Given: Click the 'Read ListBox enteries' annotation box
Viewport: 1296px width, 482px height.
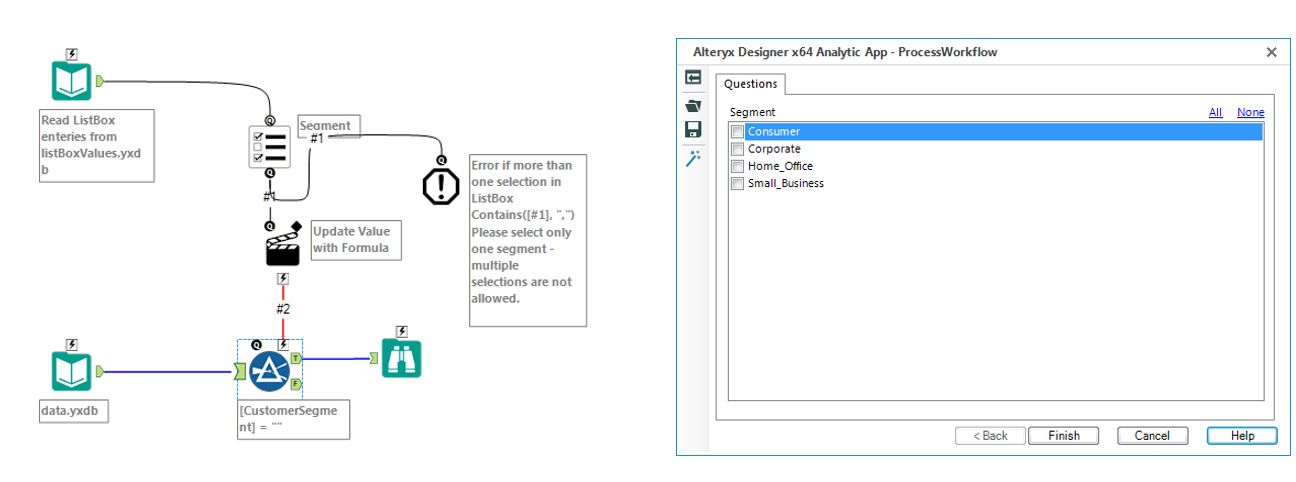Looking at the screenshot, I should tap(98, 145).
